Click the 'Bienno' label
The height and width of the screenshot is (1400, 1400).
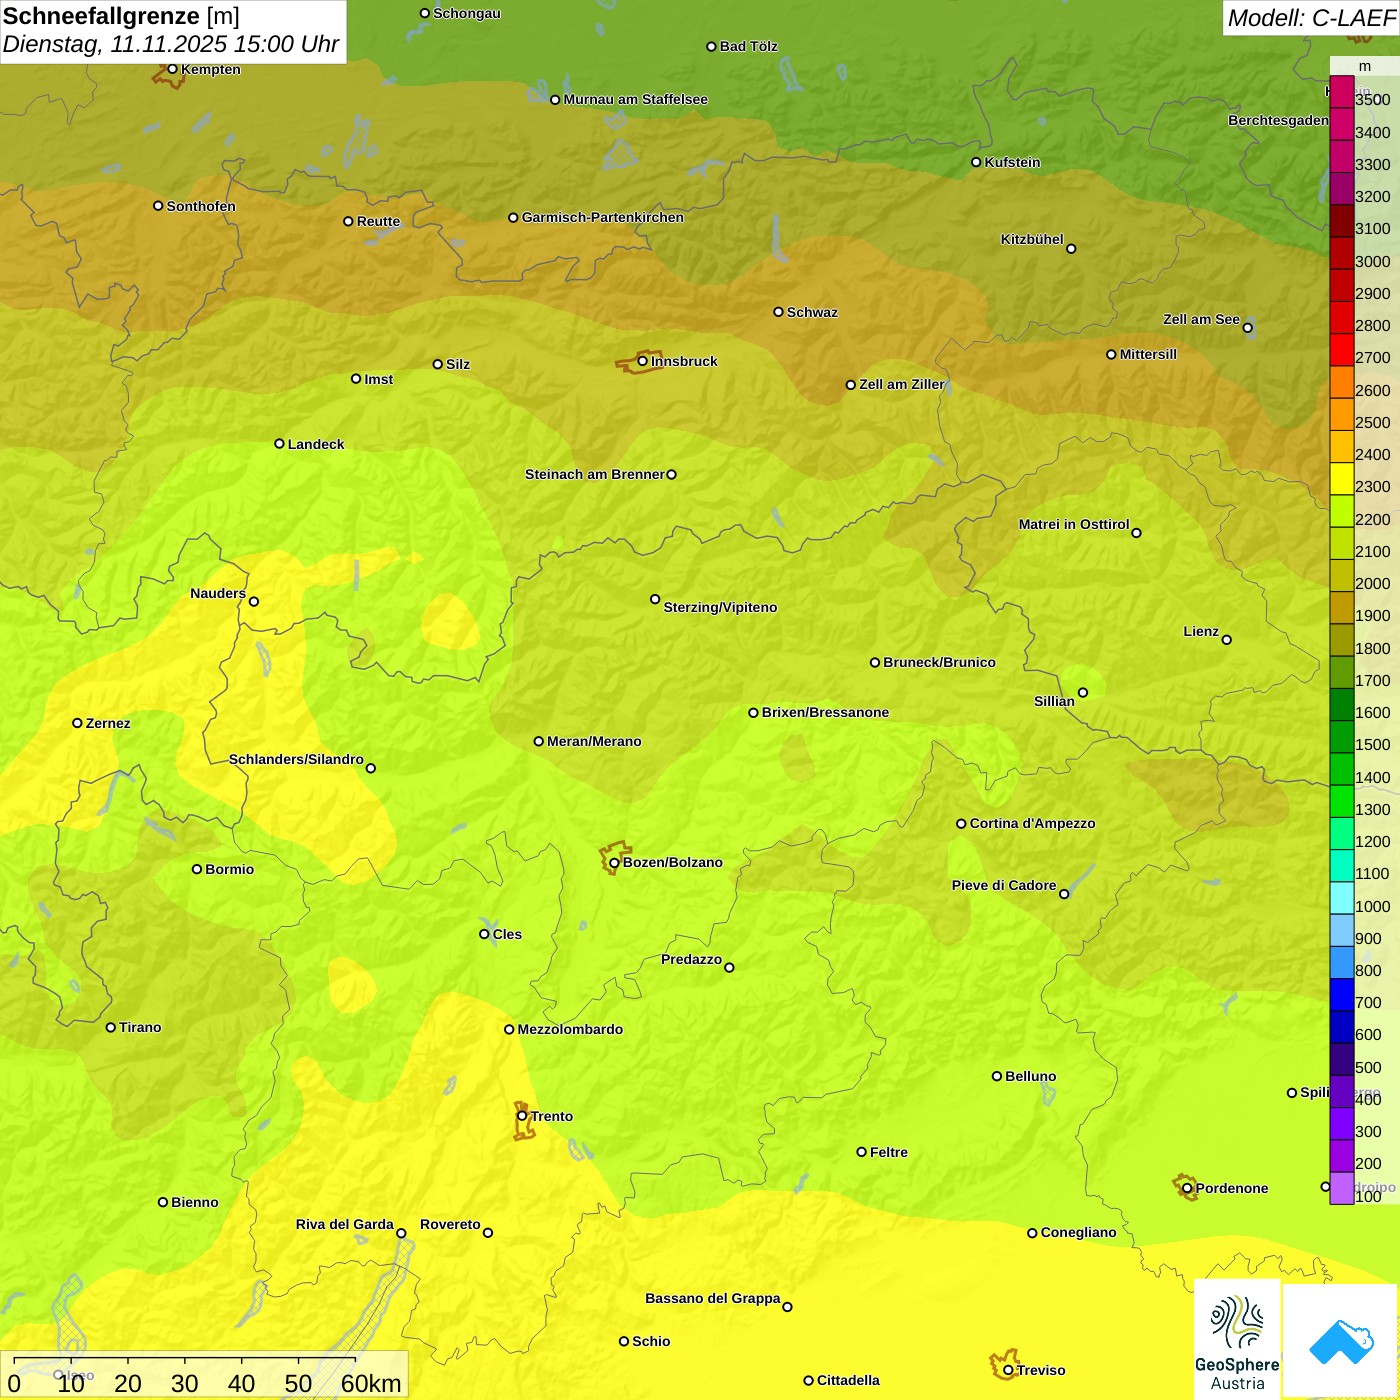[195, 1202]
